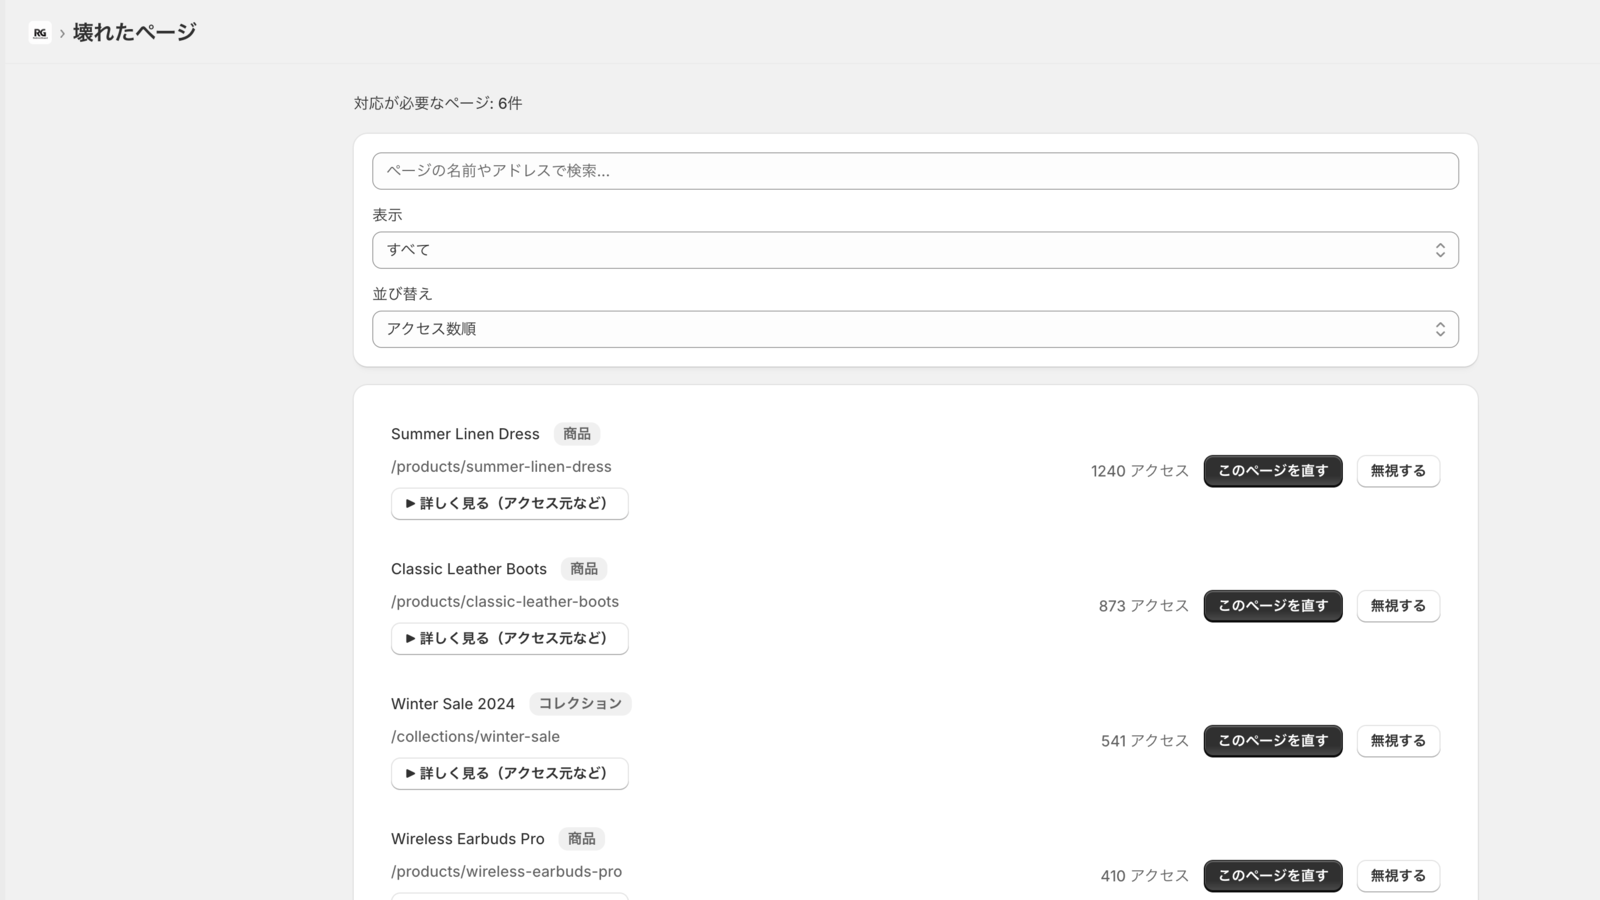The height and width of the screenshot is (900, 1600).
Task: Click the 商品 badge beside Wireless Earbuds Pro
Action: (582, 839)
